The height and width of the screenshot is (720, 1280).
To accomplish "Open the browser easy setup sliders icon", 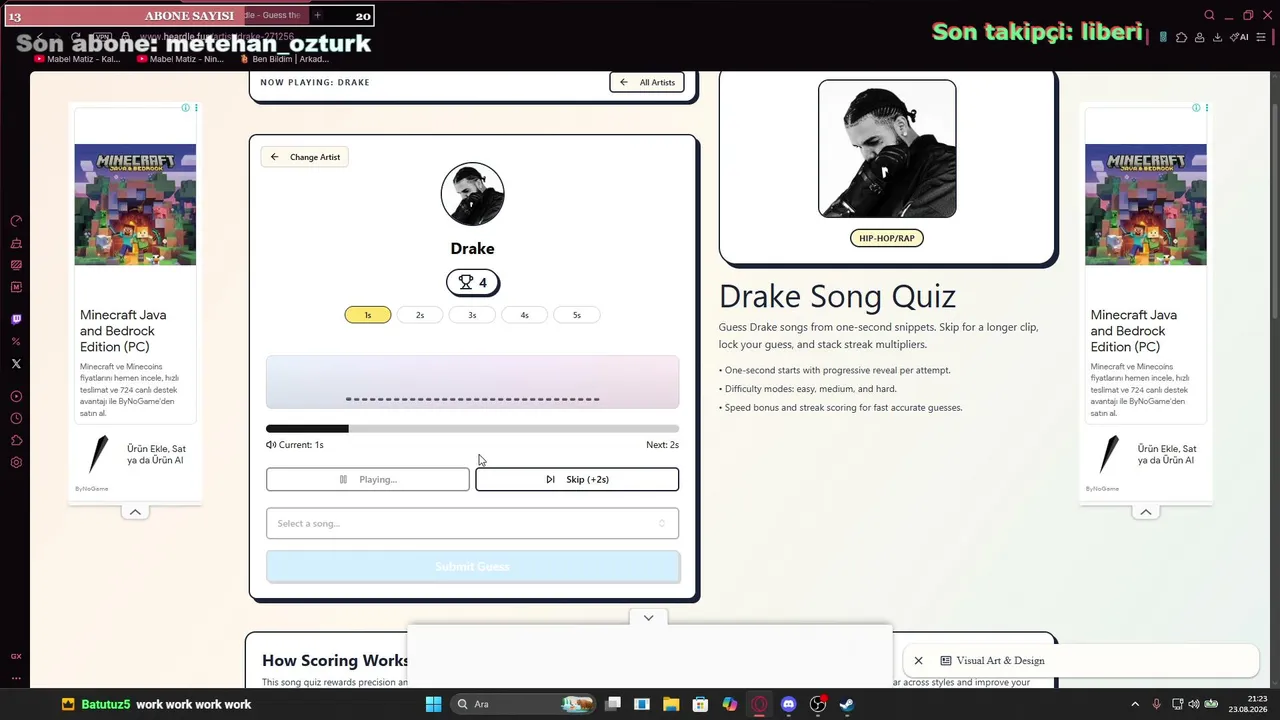I will point(1263,37).
